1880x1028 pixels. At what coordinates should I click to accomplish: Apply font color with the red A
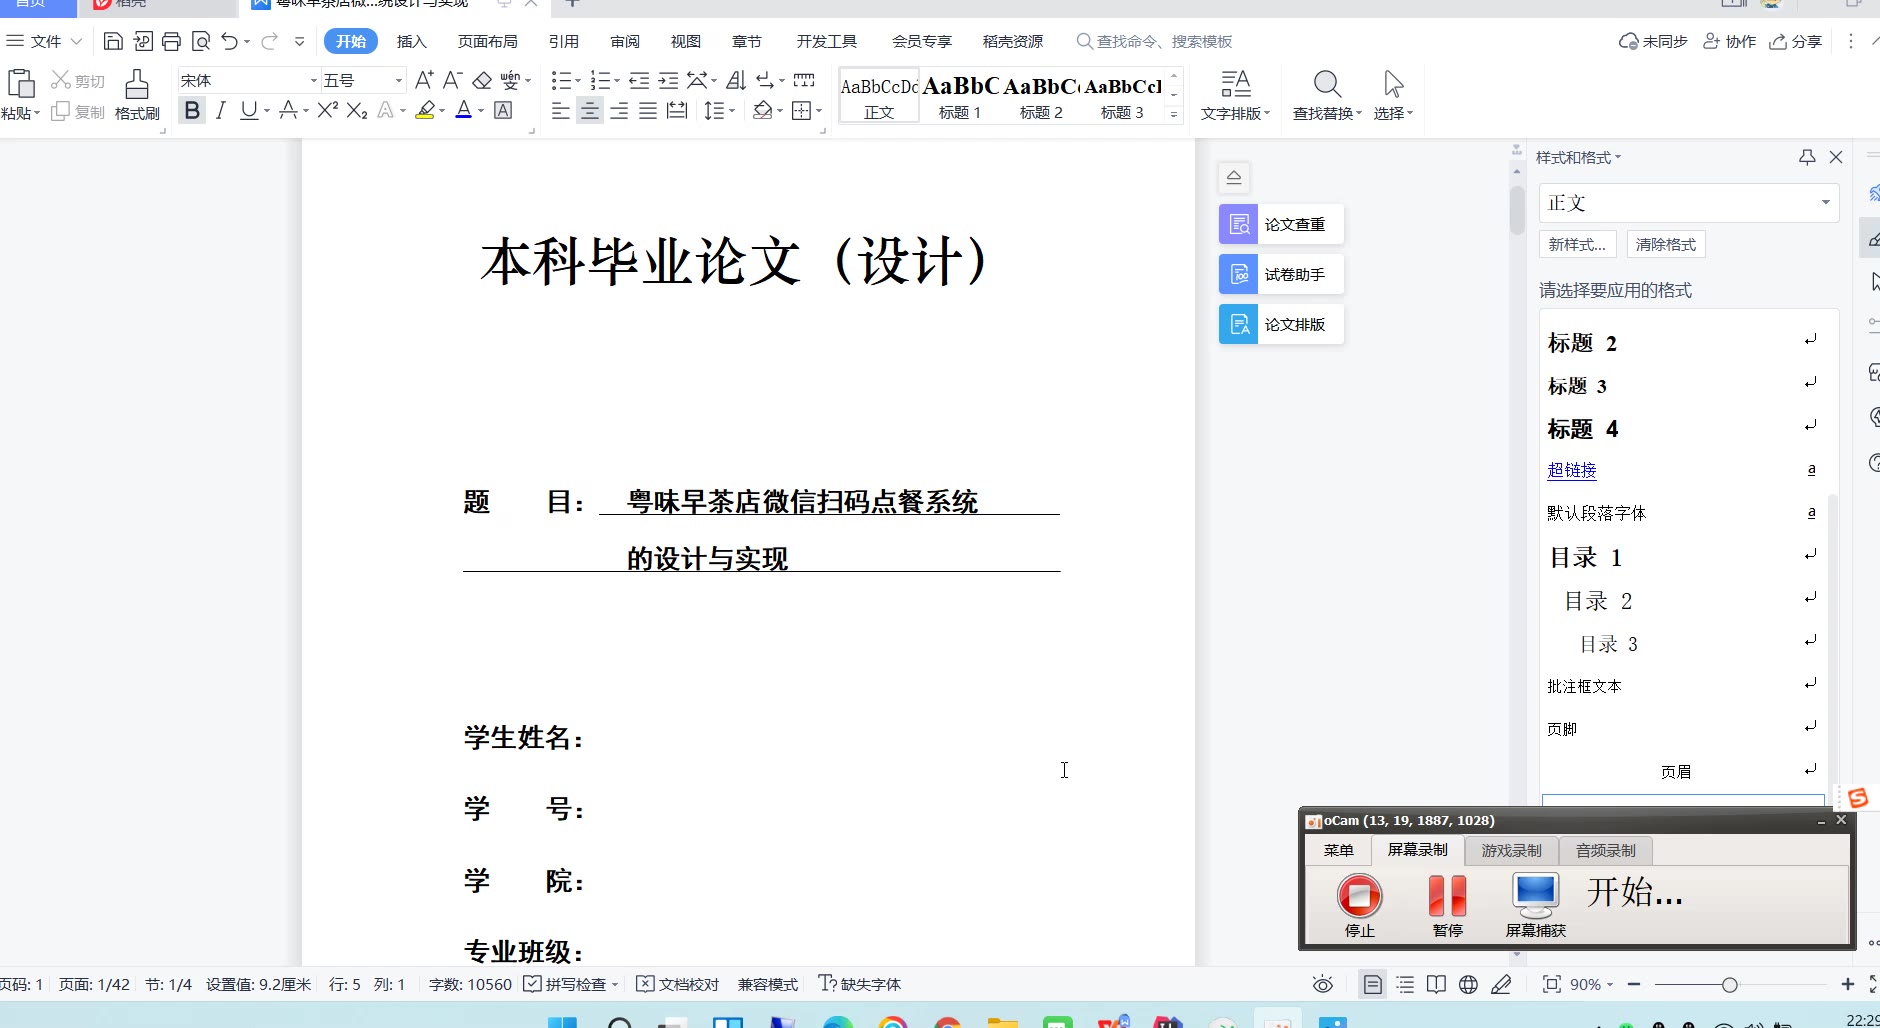(x=463, y=110)
